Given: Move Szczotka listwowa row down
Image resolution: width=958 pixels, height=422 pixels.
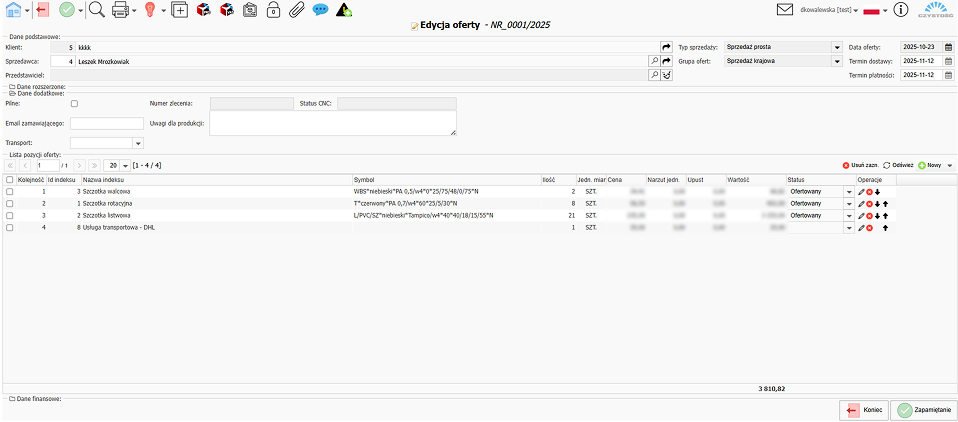Looking at the screenshot, I should (877, 216).
